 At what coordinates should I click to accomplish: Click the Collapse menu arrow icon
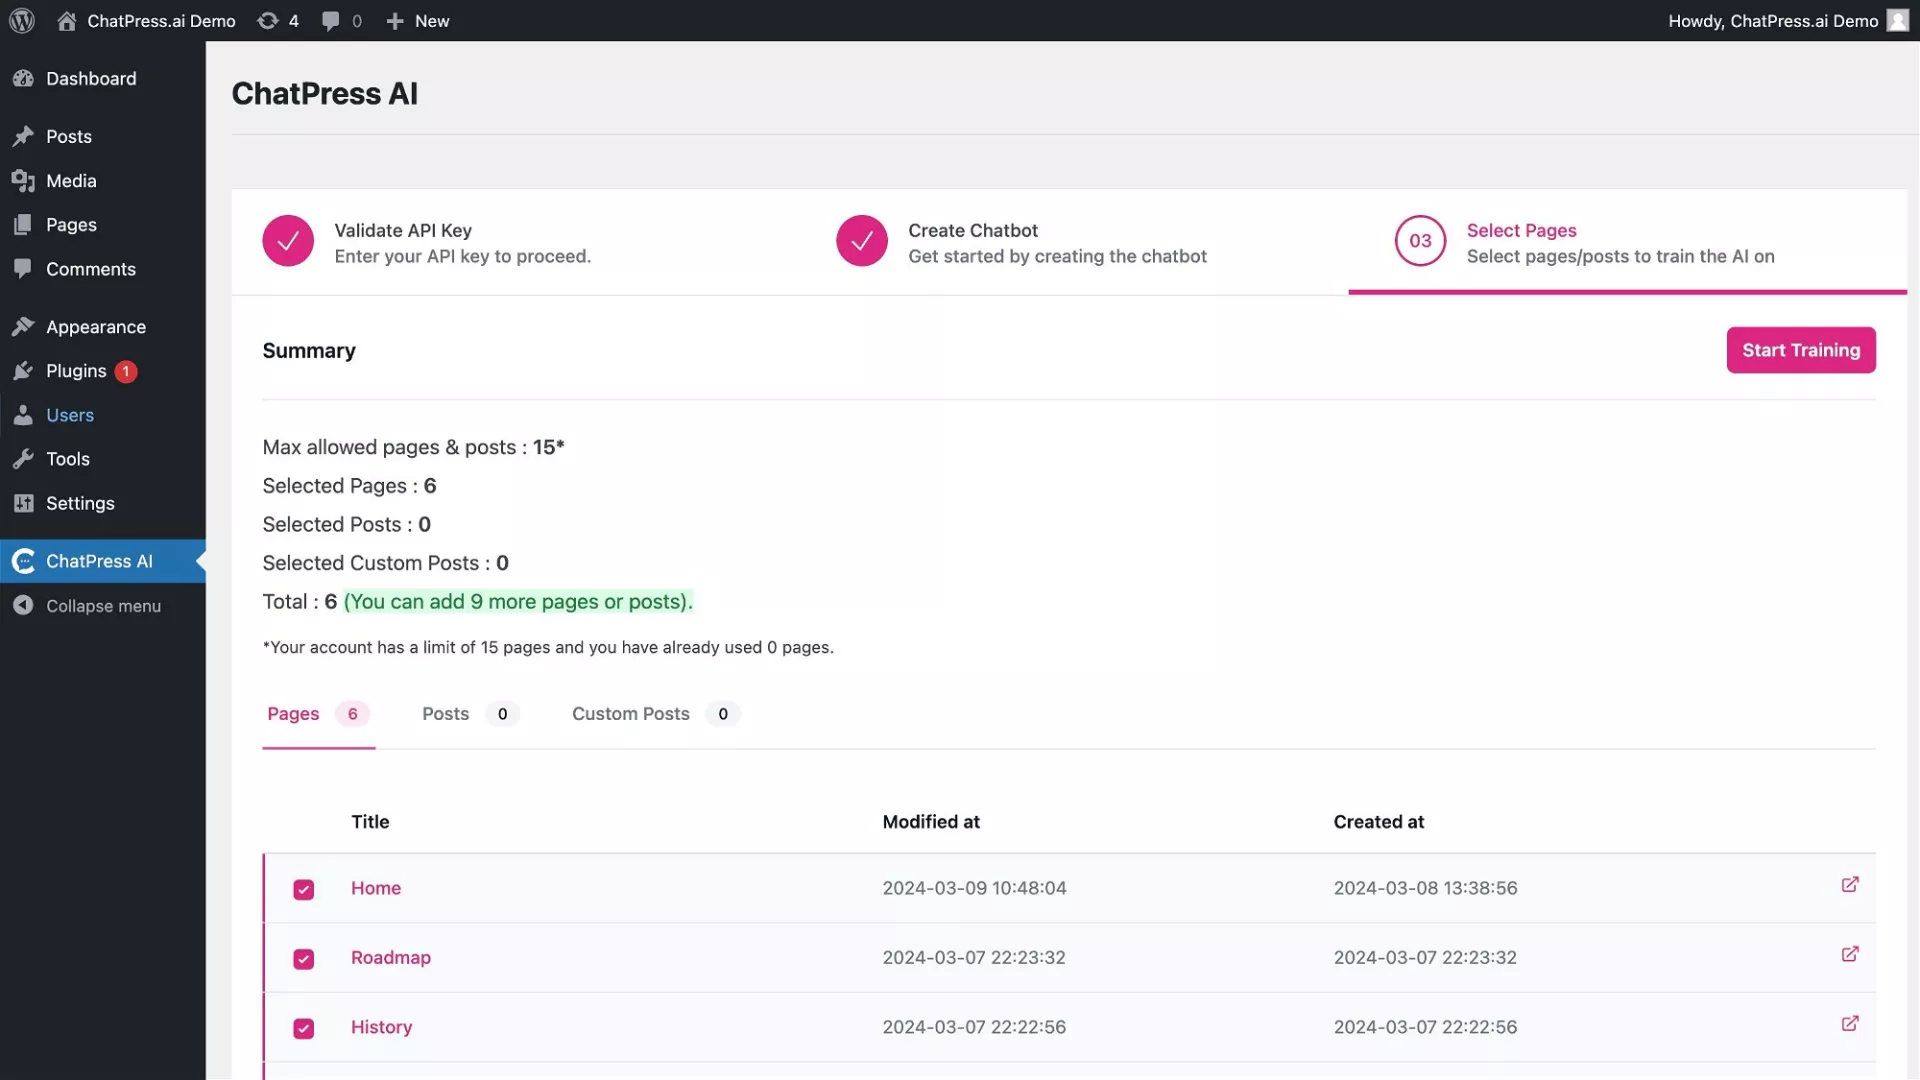23,606
